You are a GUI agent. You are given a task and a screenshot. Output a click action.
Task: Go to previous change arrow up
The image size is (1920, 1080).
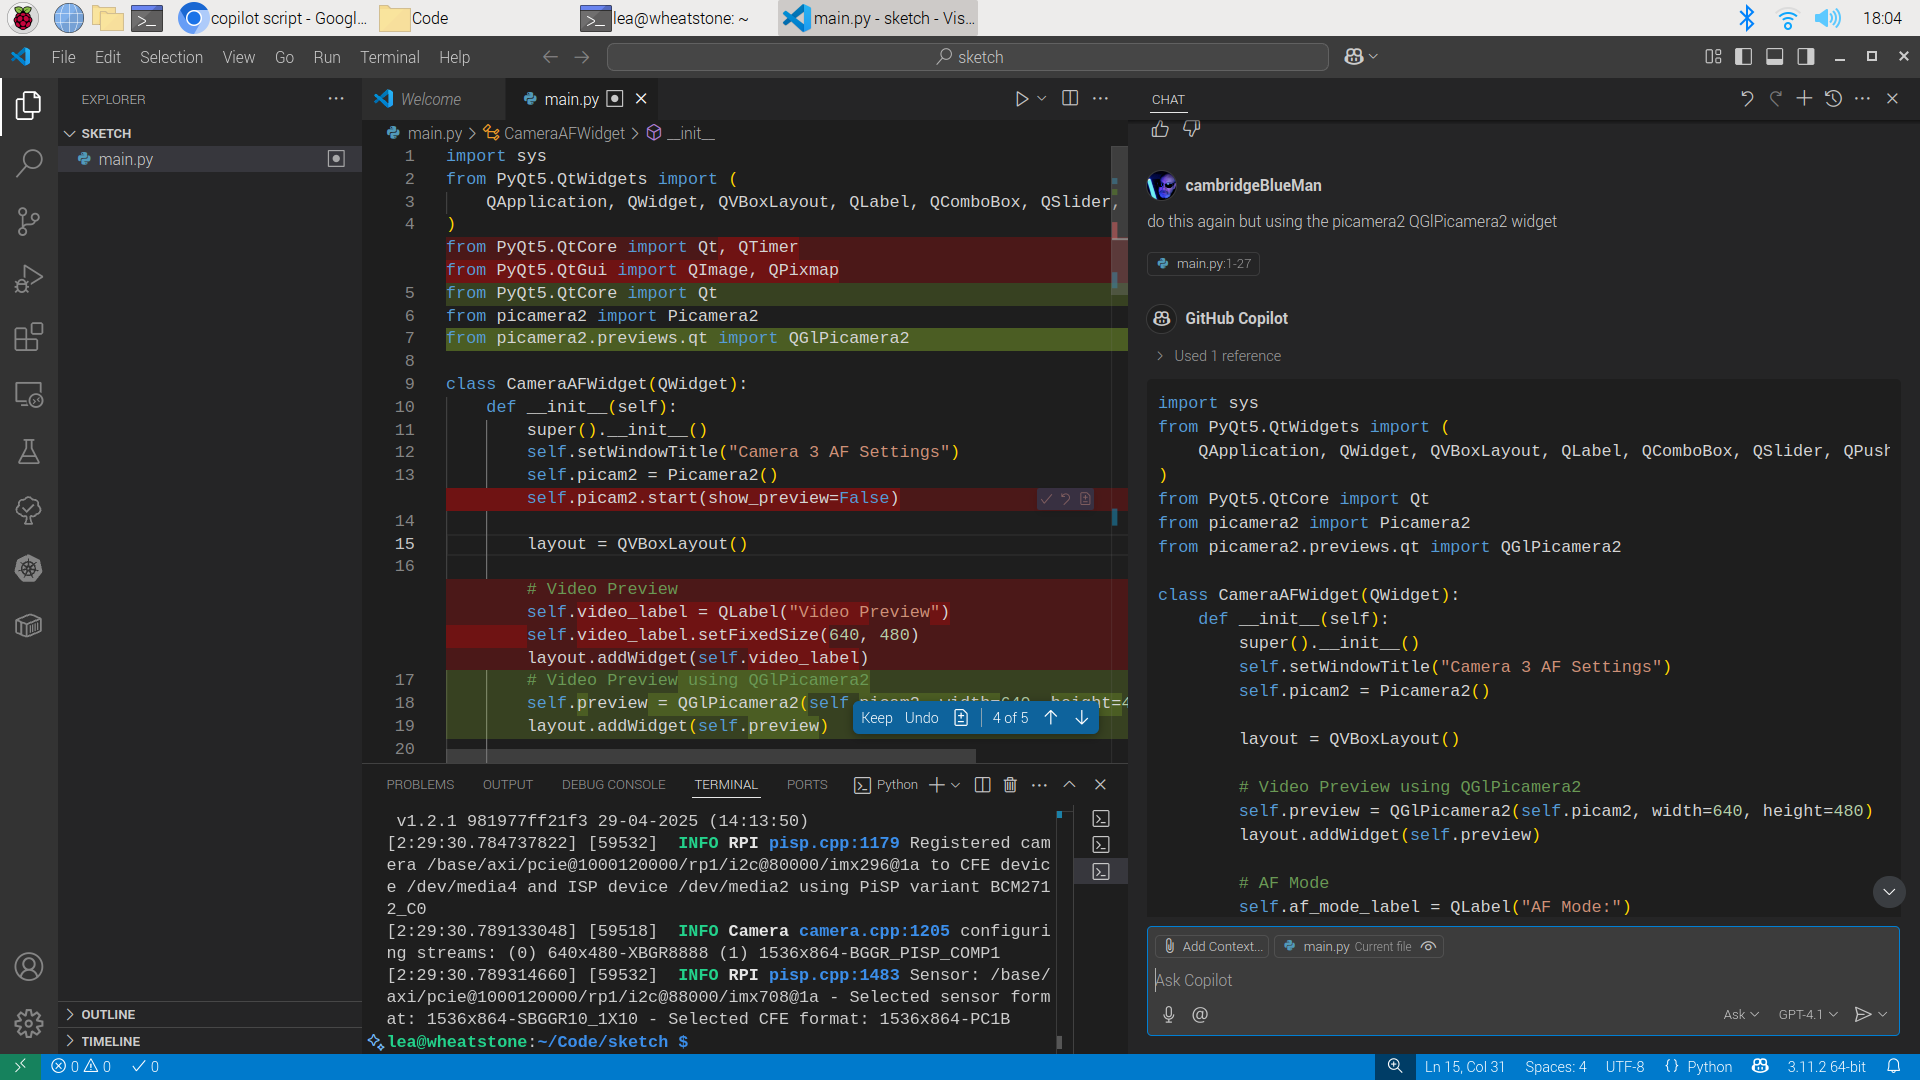point(1051,718)
